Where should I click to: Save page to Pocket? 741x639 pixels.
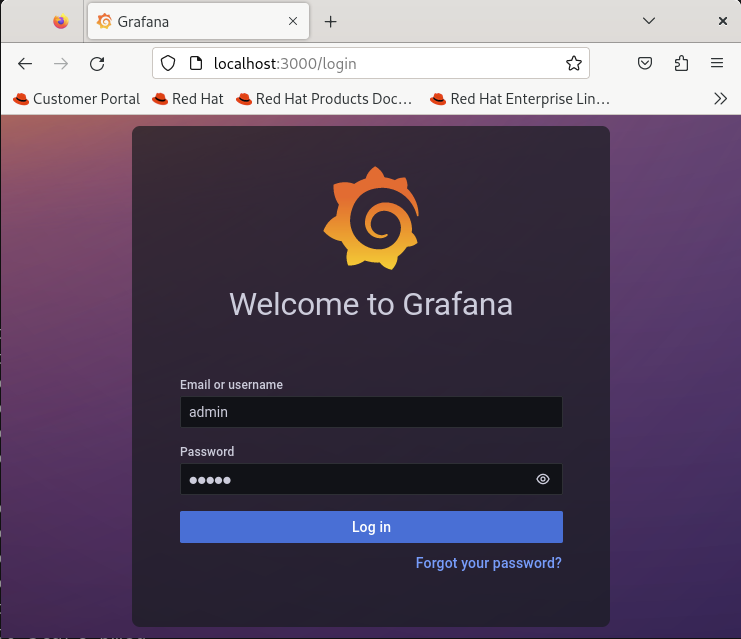[x=645, y=63]
